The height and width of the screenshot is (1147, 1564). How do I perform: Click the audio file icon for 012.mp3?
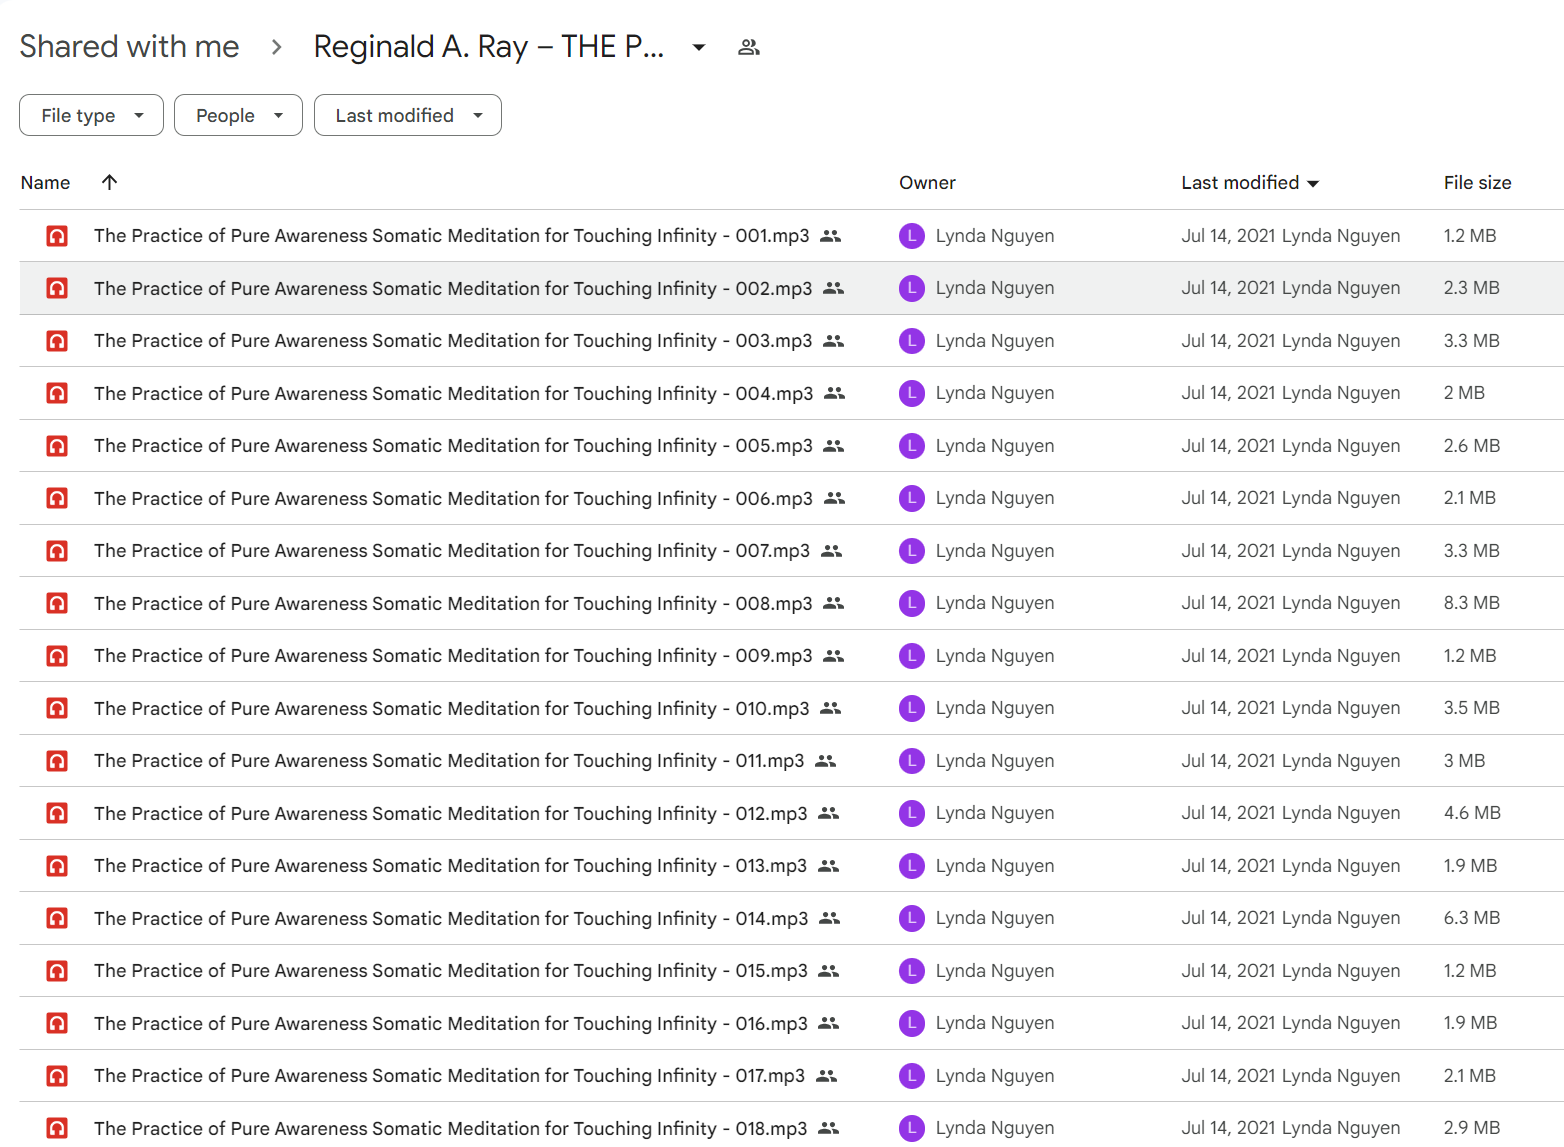coord(57,813)
